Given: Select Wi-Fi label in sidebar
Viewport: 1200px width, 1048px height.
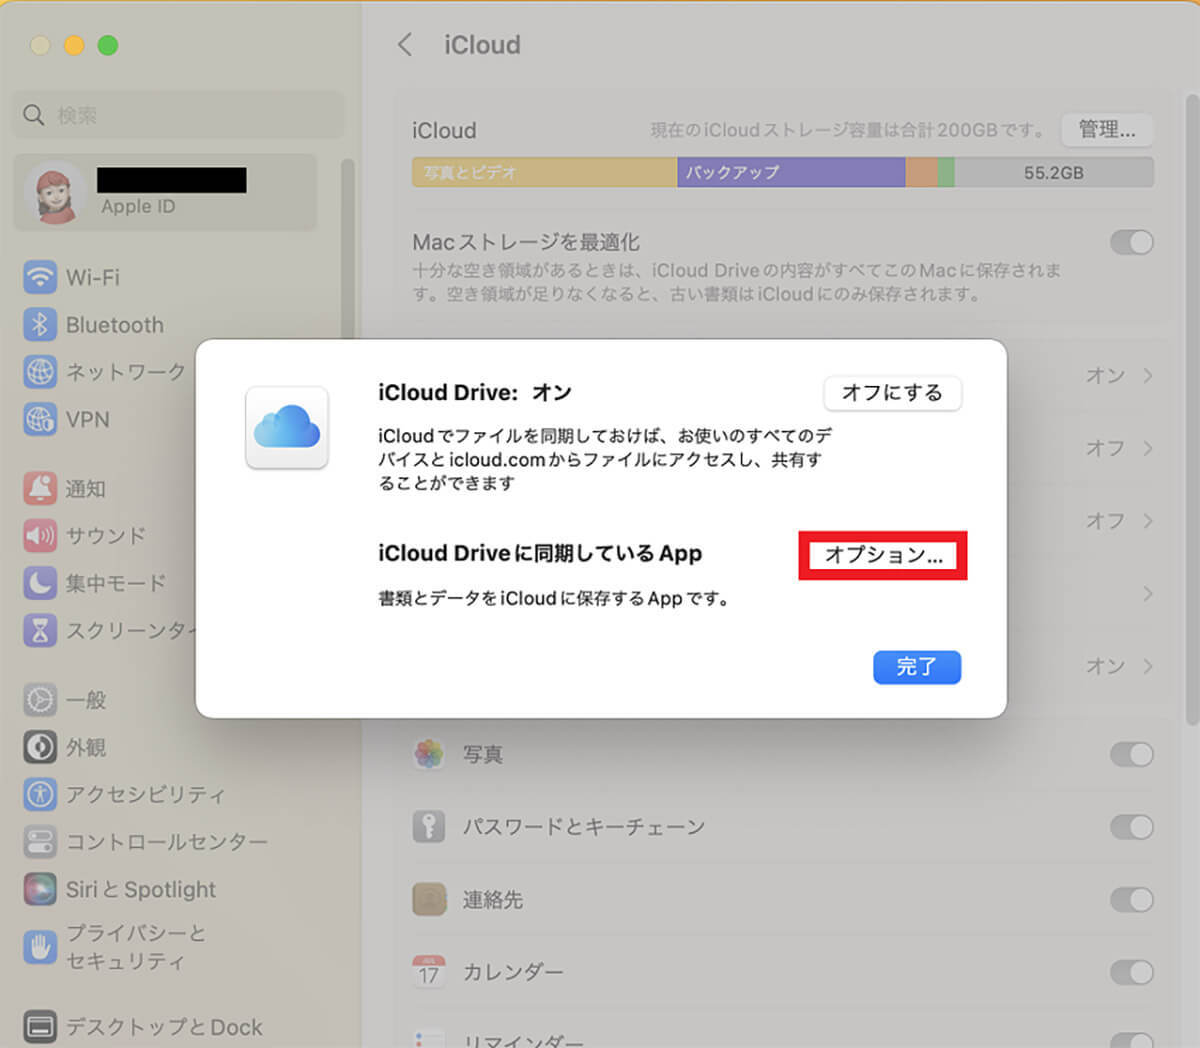Looking at the screenshot, I should (x=93, y=277).
